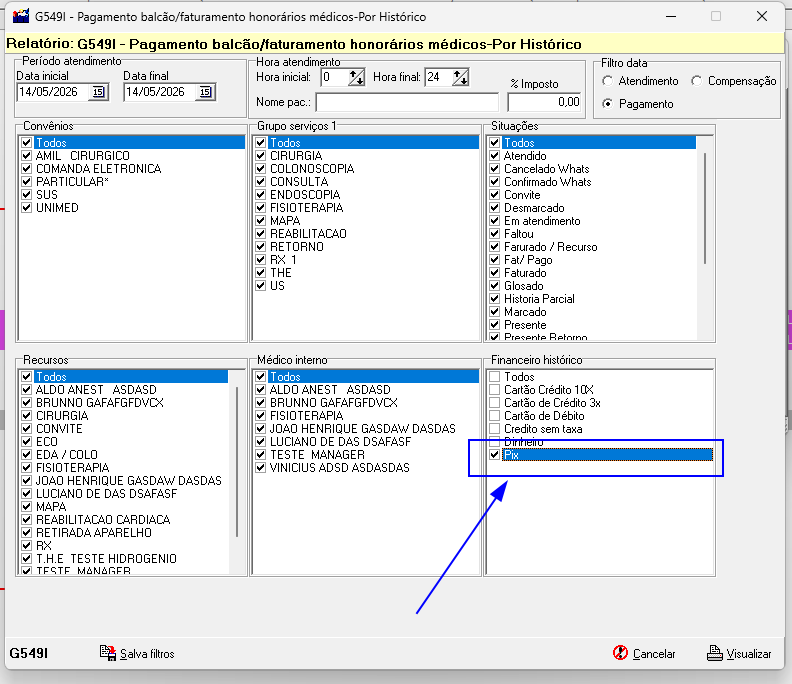
Task: Select JOAO HENRIQUE in Médico interno
Action: [x=362, y=428]
